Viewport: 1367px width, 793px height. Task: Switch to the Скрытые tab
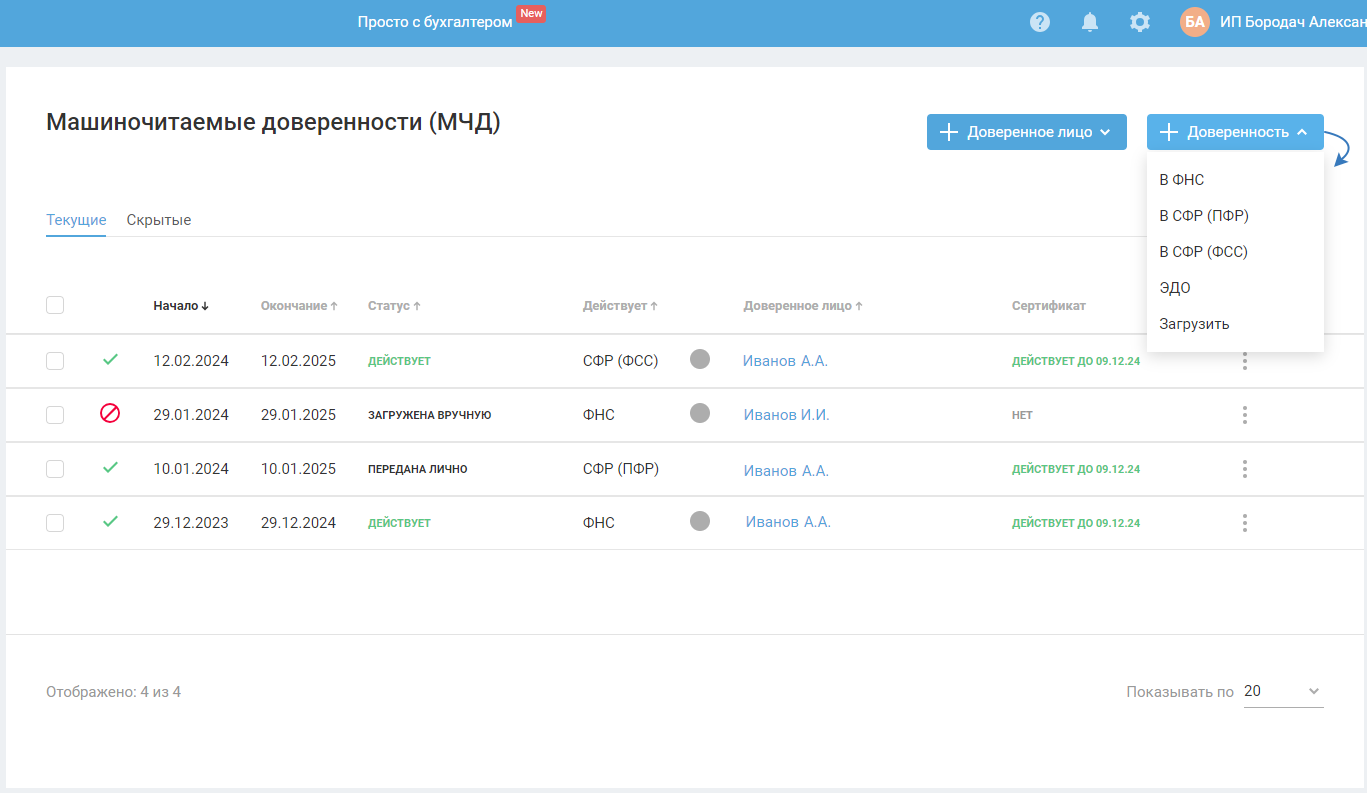pyautogui.click(x=159, y=220)
